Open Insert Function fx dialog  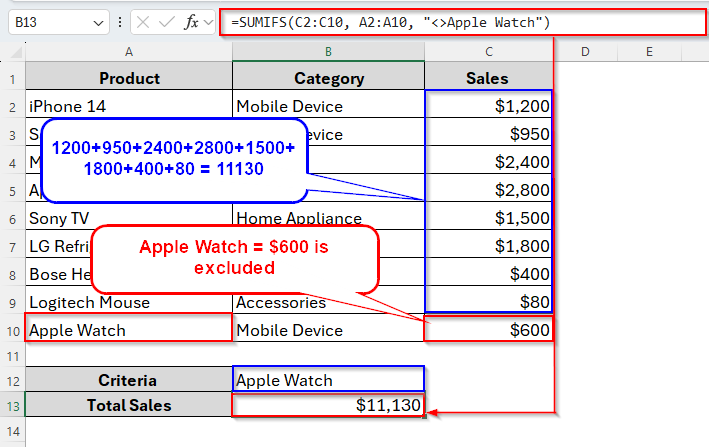click(x=191, y=22)
